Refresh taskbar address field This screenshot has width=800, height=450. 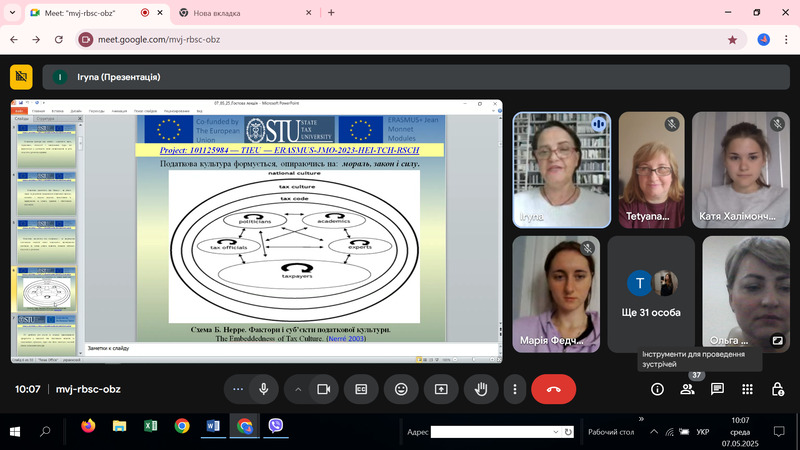click(568, 432)
